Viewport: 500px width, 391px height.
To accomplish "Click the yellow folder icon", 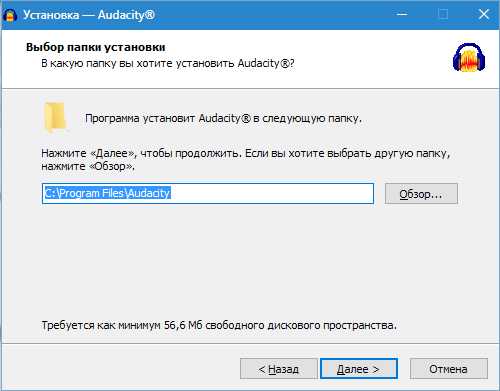I will [x=55, y=118].
